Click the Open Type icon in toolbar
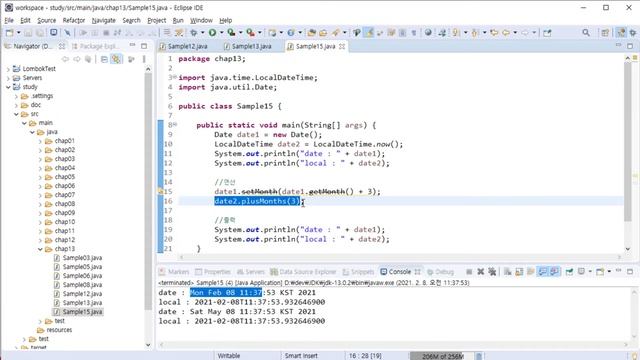Screen dimensions: 640x360 point(311,32)
